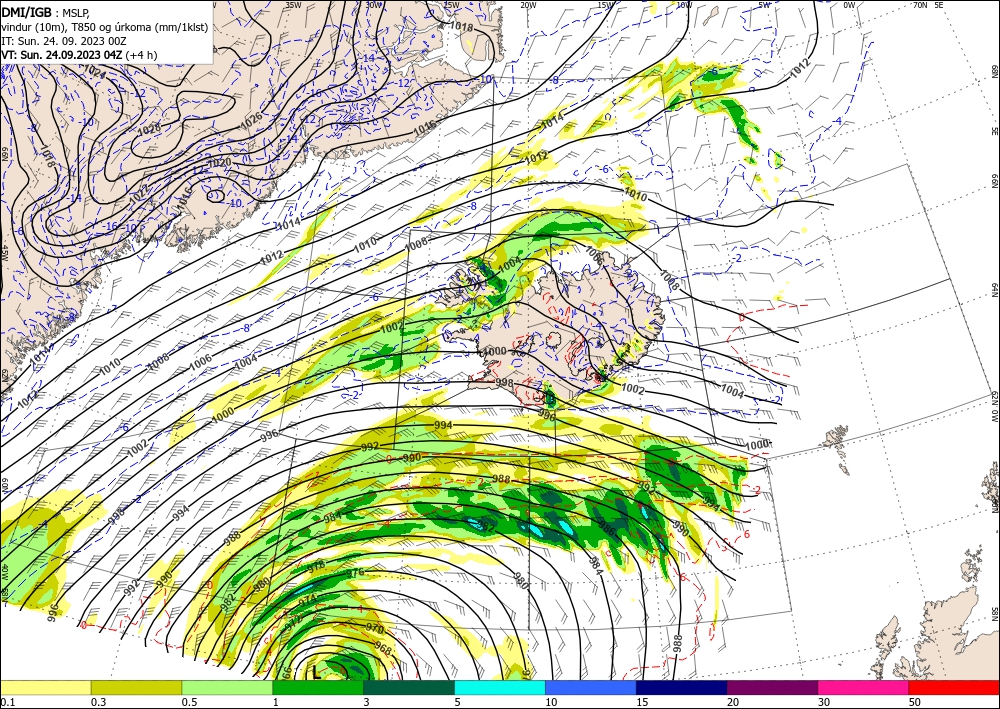1000x709 pixels.
Task: Click the '976' isobar label
Action: coord(355,573)
